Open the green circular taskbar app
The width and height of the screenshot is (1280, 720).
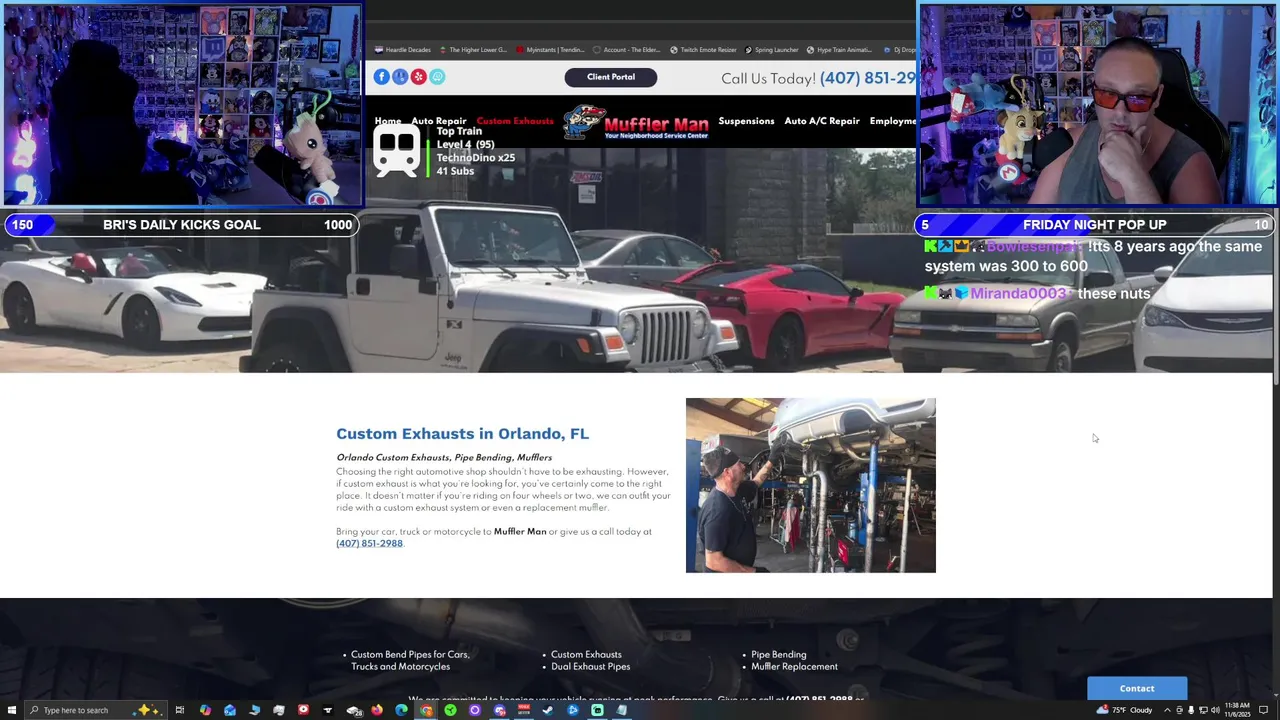(x=450, y=710)
